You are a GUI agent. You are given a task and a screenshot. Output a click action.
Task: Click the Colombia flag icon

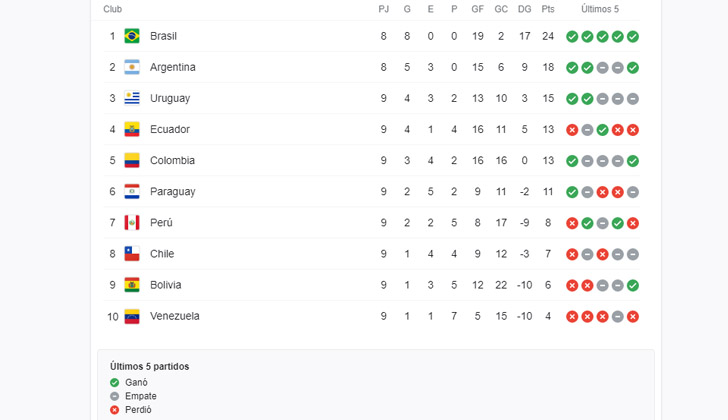pyautogui.click(x=132, y=160)
